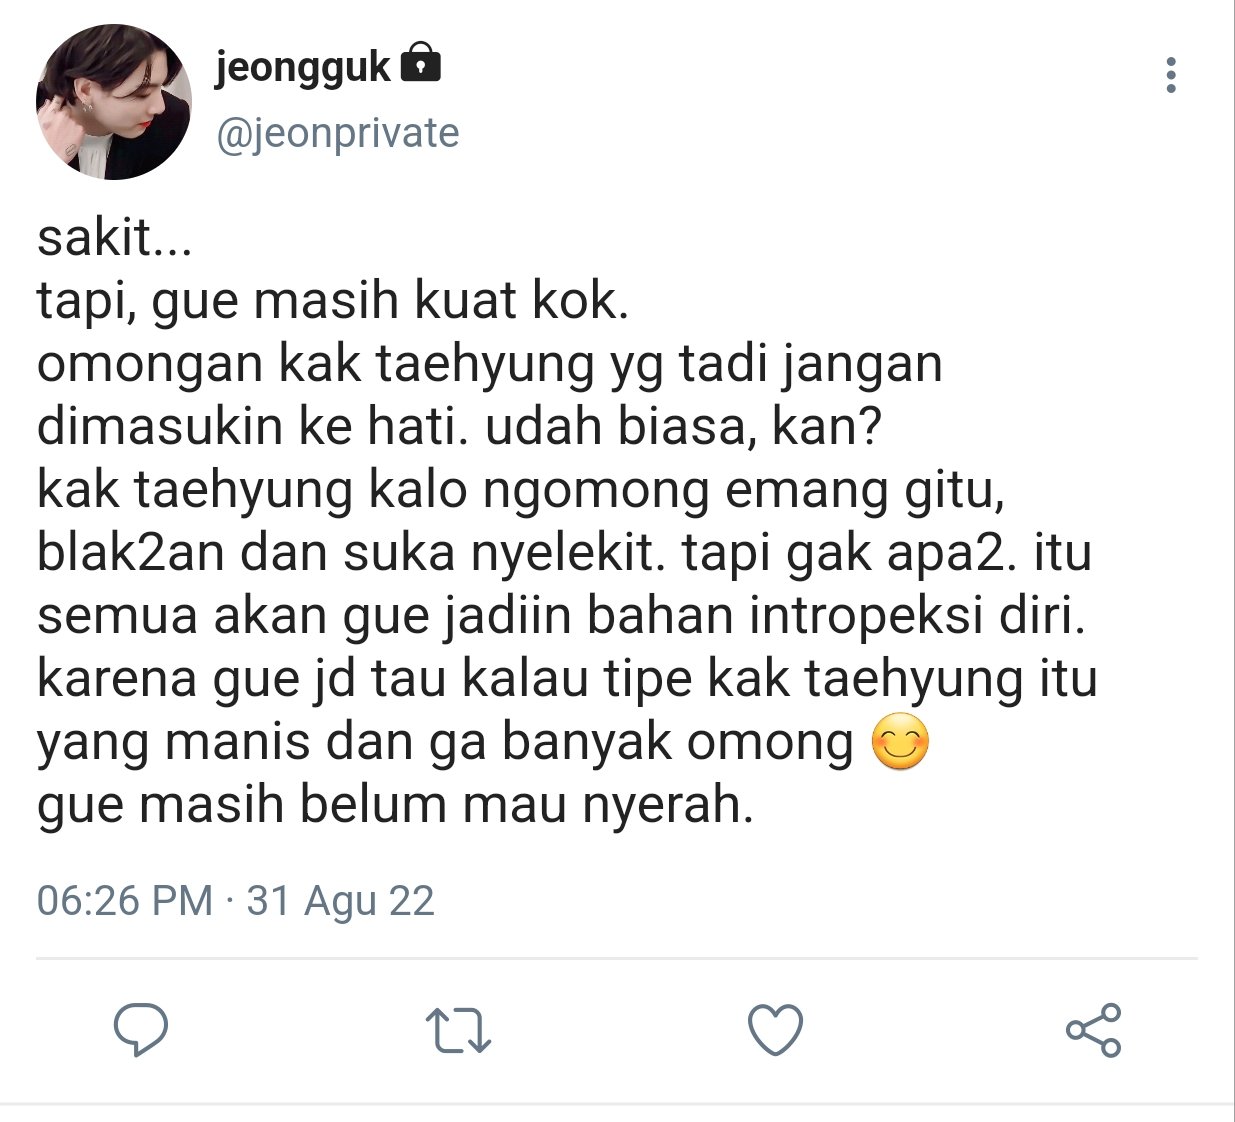The image size is (1235, 1122).
Task: Click the word intropeksi in the tweet
Action: [x=866, y=616]
